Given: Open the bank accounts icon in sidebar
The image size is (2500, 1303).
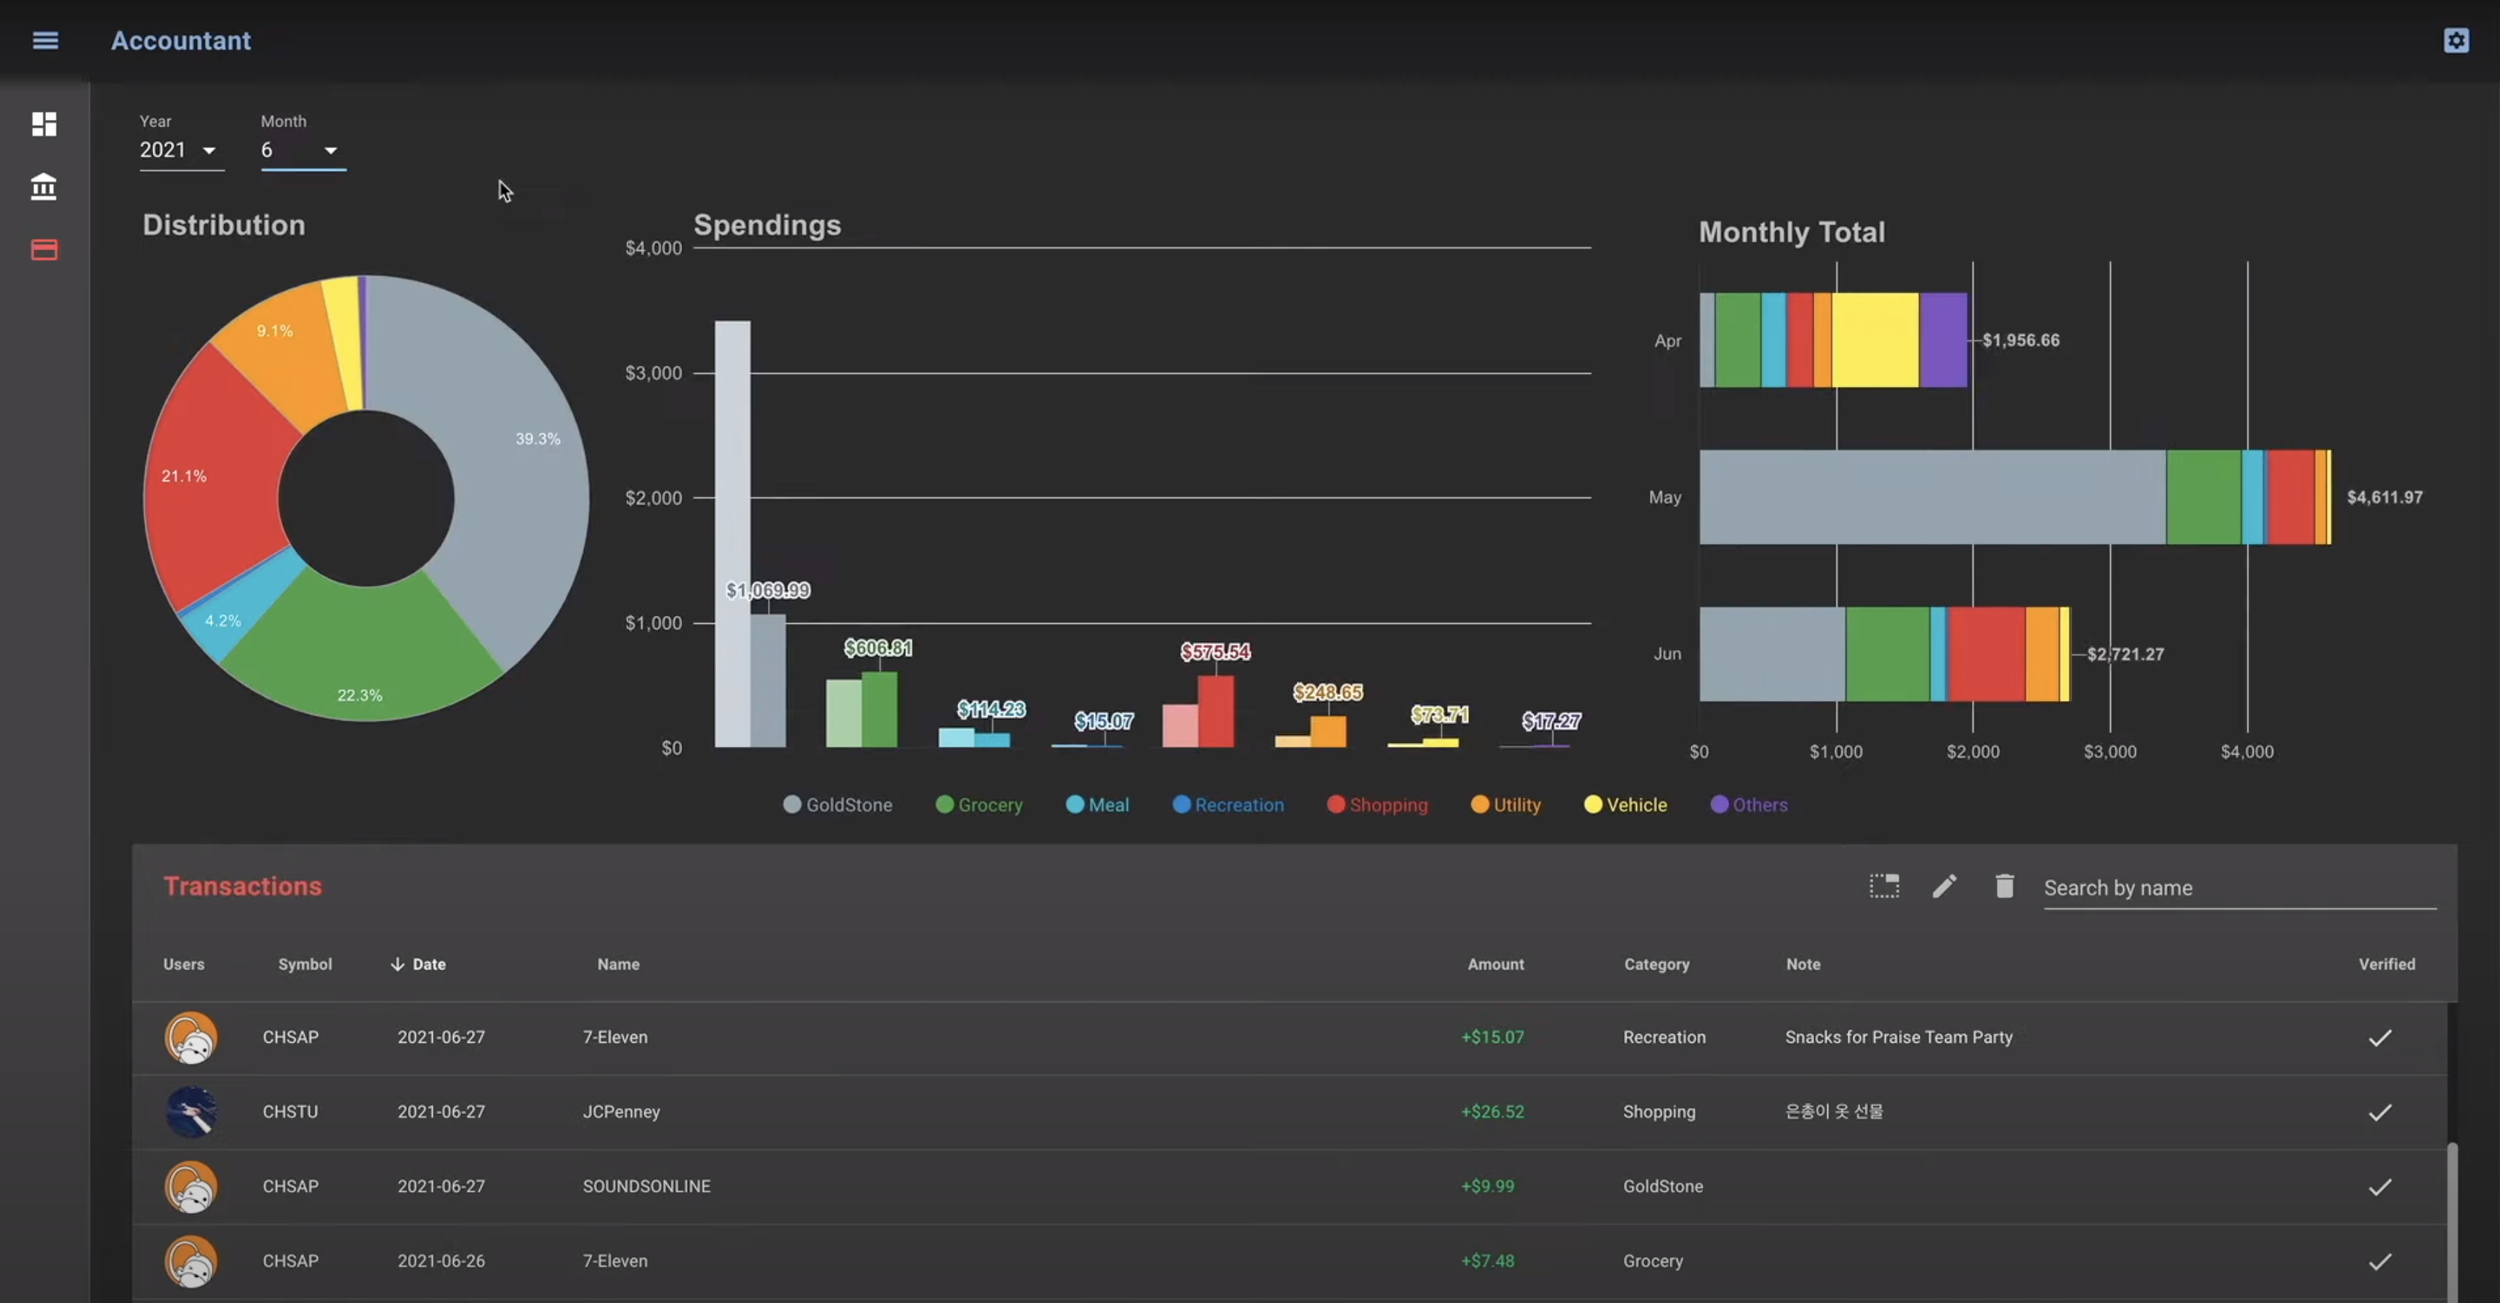Looking at the screenshot, I should pos(44,186).
